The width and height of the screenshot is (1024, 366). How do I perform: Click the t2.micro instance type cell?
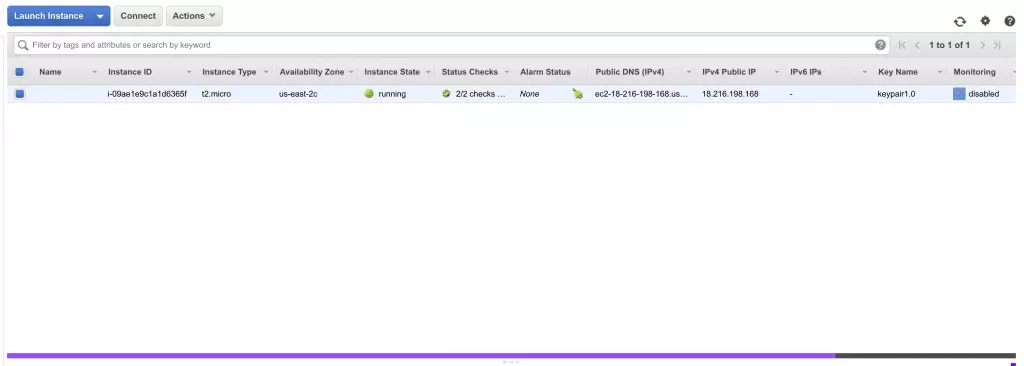pos(216,94)
